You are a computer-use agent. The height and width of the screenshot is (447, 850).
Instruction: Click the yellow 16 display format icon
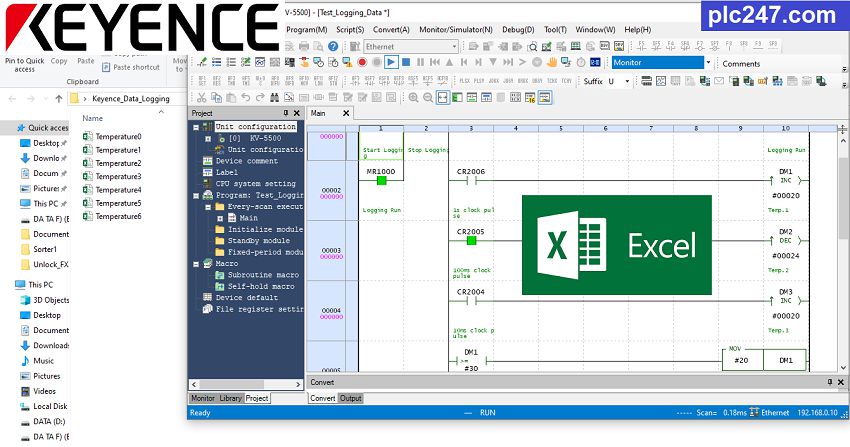point(530,98)
